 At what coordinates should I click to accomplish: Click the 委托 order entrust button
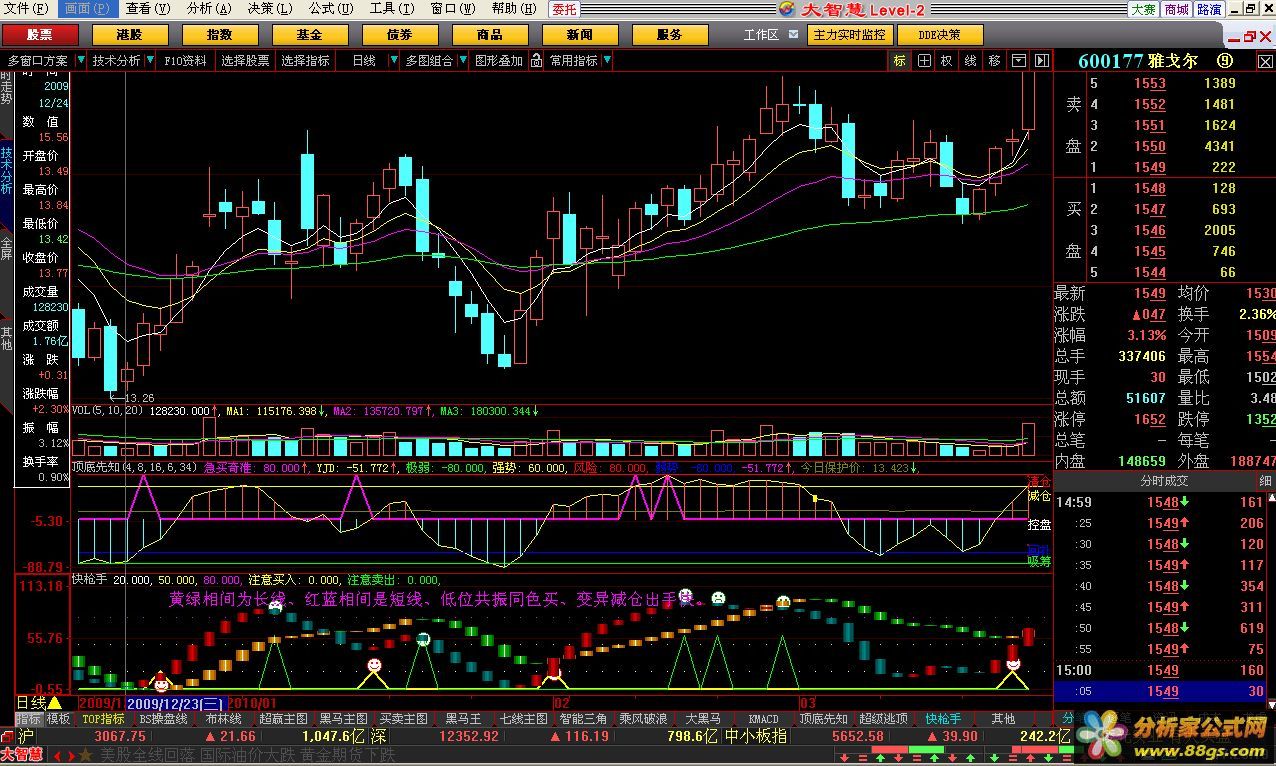(564, 9)
